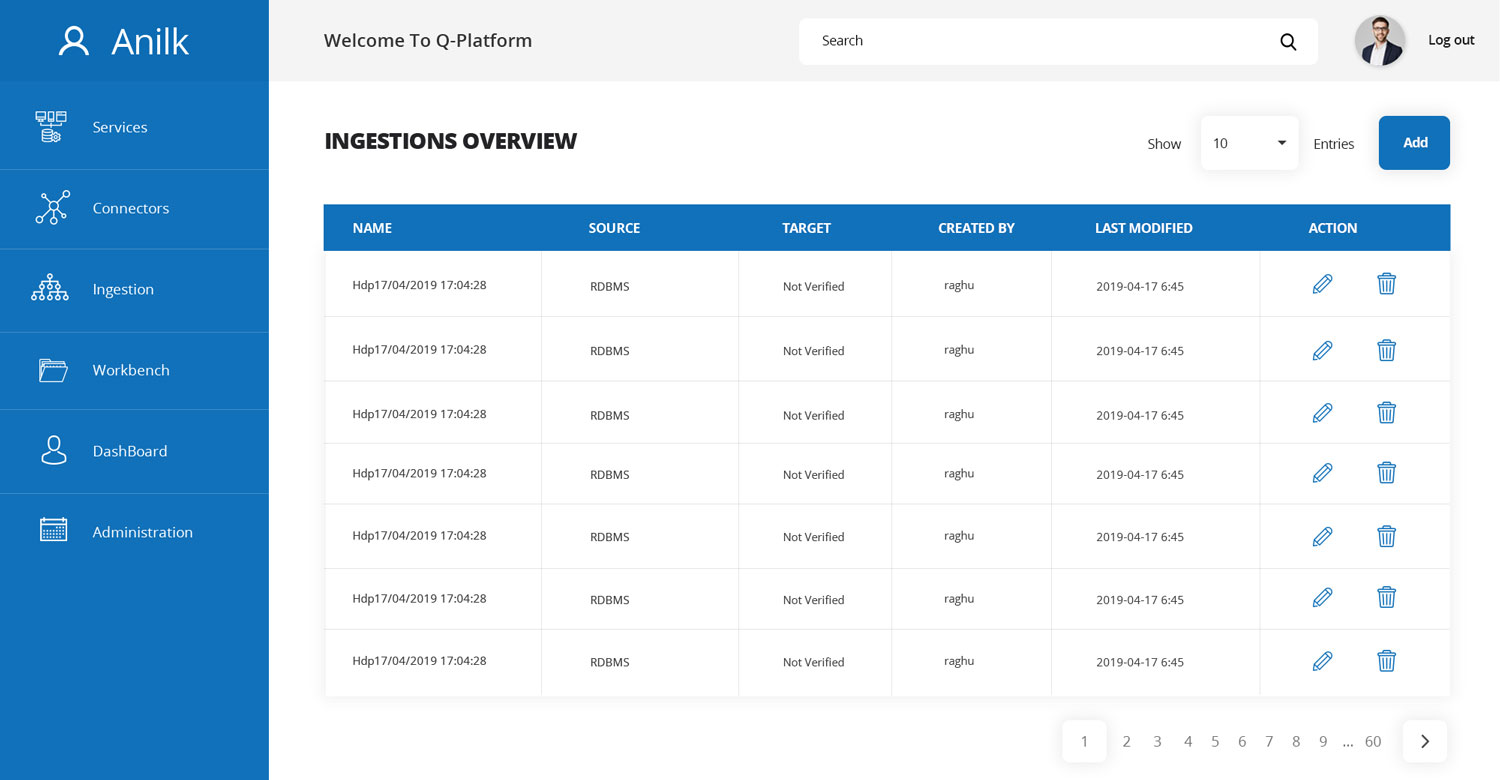This screenshot has height=780, width=1500.
Task: Open Ingestion via its hierarchy icon
Action: tap(50, 289)
